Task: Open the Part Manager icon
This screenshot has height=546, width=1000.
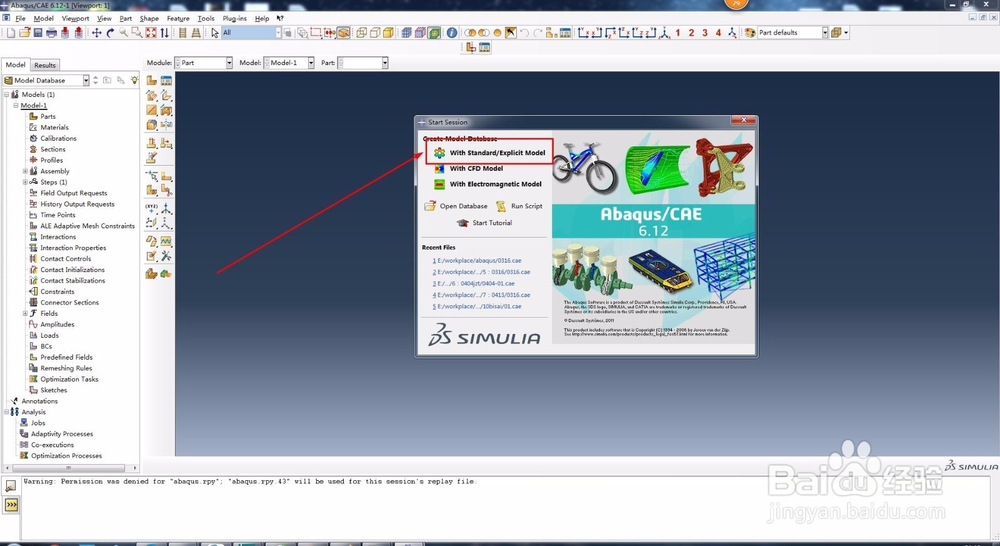Action: pos(166,80)
